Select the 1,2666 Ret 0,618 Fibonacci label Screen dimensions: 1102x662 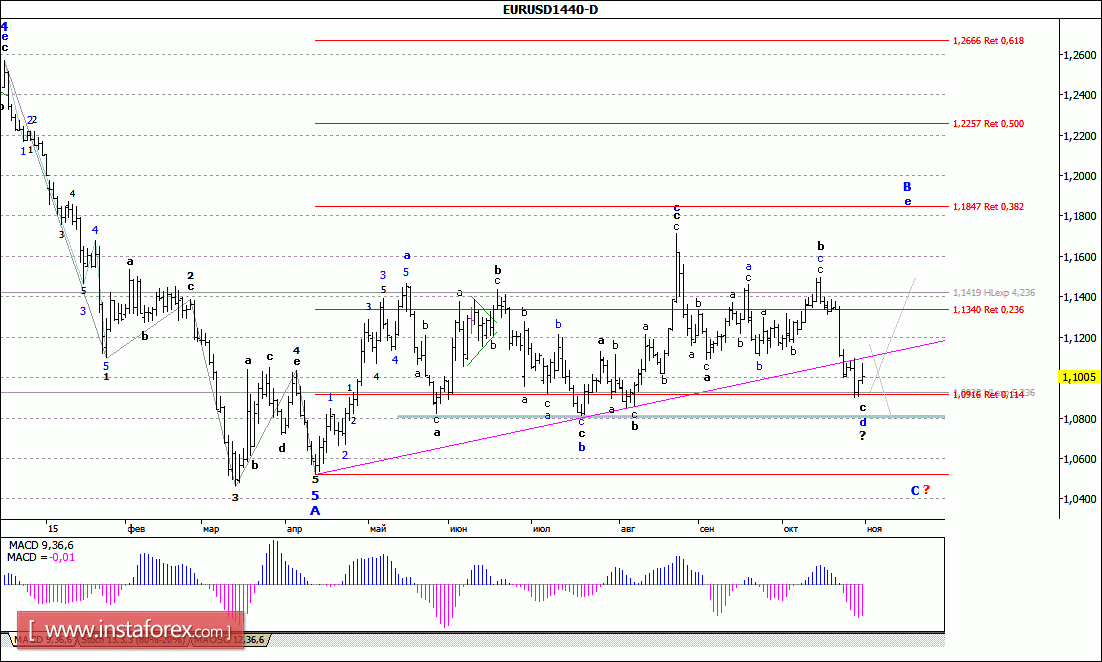click(988, 41)
